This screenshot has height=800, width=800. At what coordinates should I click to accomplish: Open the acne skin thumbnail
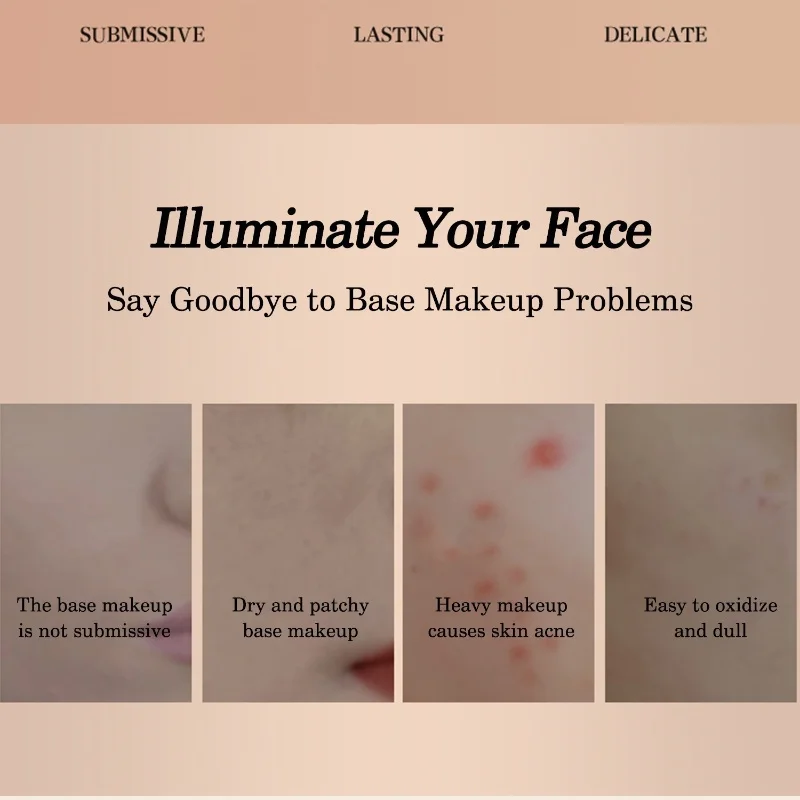(498, 553)
